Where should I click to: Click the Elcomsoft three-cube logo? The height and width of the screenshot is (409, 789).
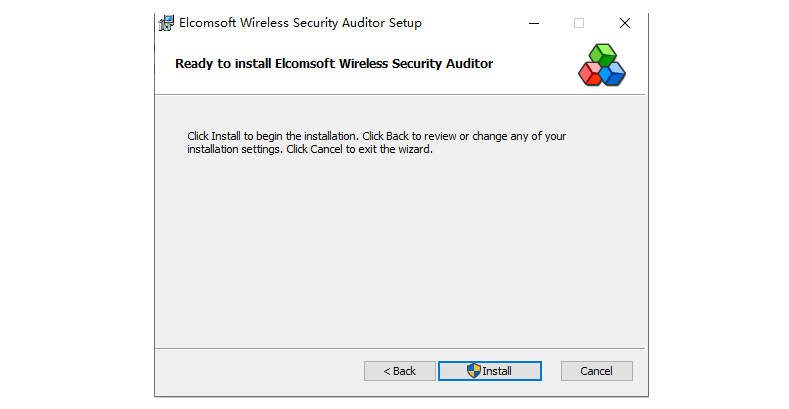(602, 65)
